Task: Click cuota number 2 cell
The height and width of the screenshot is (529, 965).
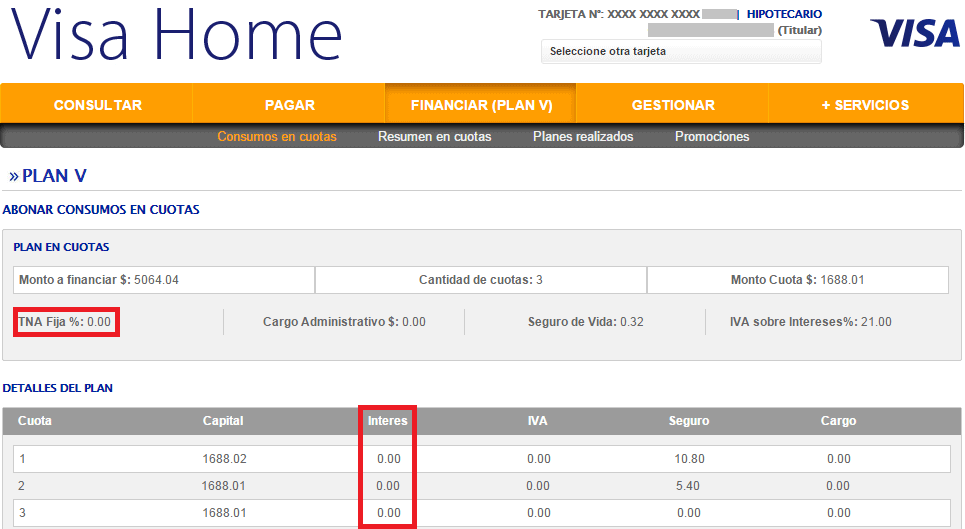Action: [22, 486]
